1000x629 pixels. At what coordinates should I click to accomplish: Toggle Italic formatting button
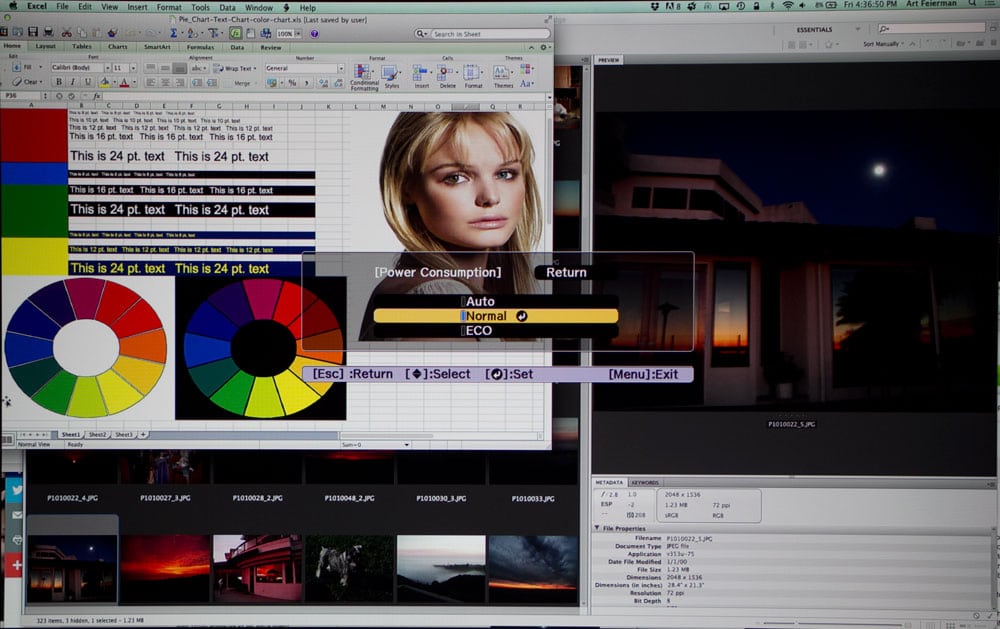(x=73, y=82)
